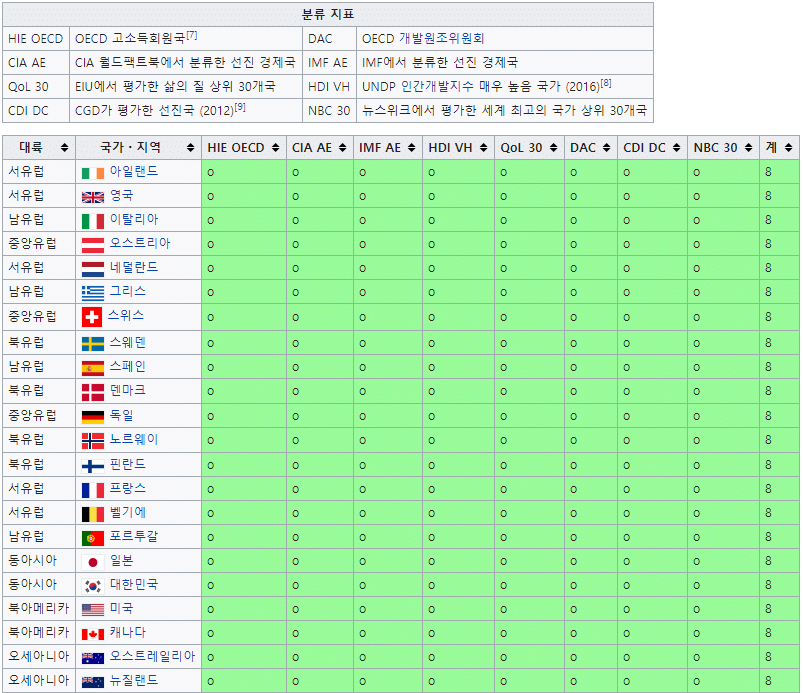Click the legend text '뉴스위크에서 평가한 세계 최고의 국가 상위 30개국'
803x693 pixels.
(504, 111)
